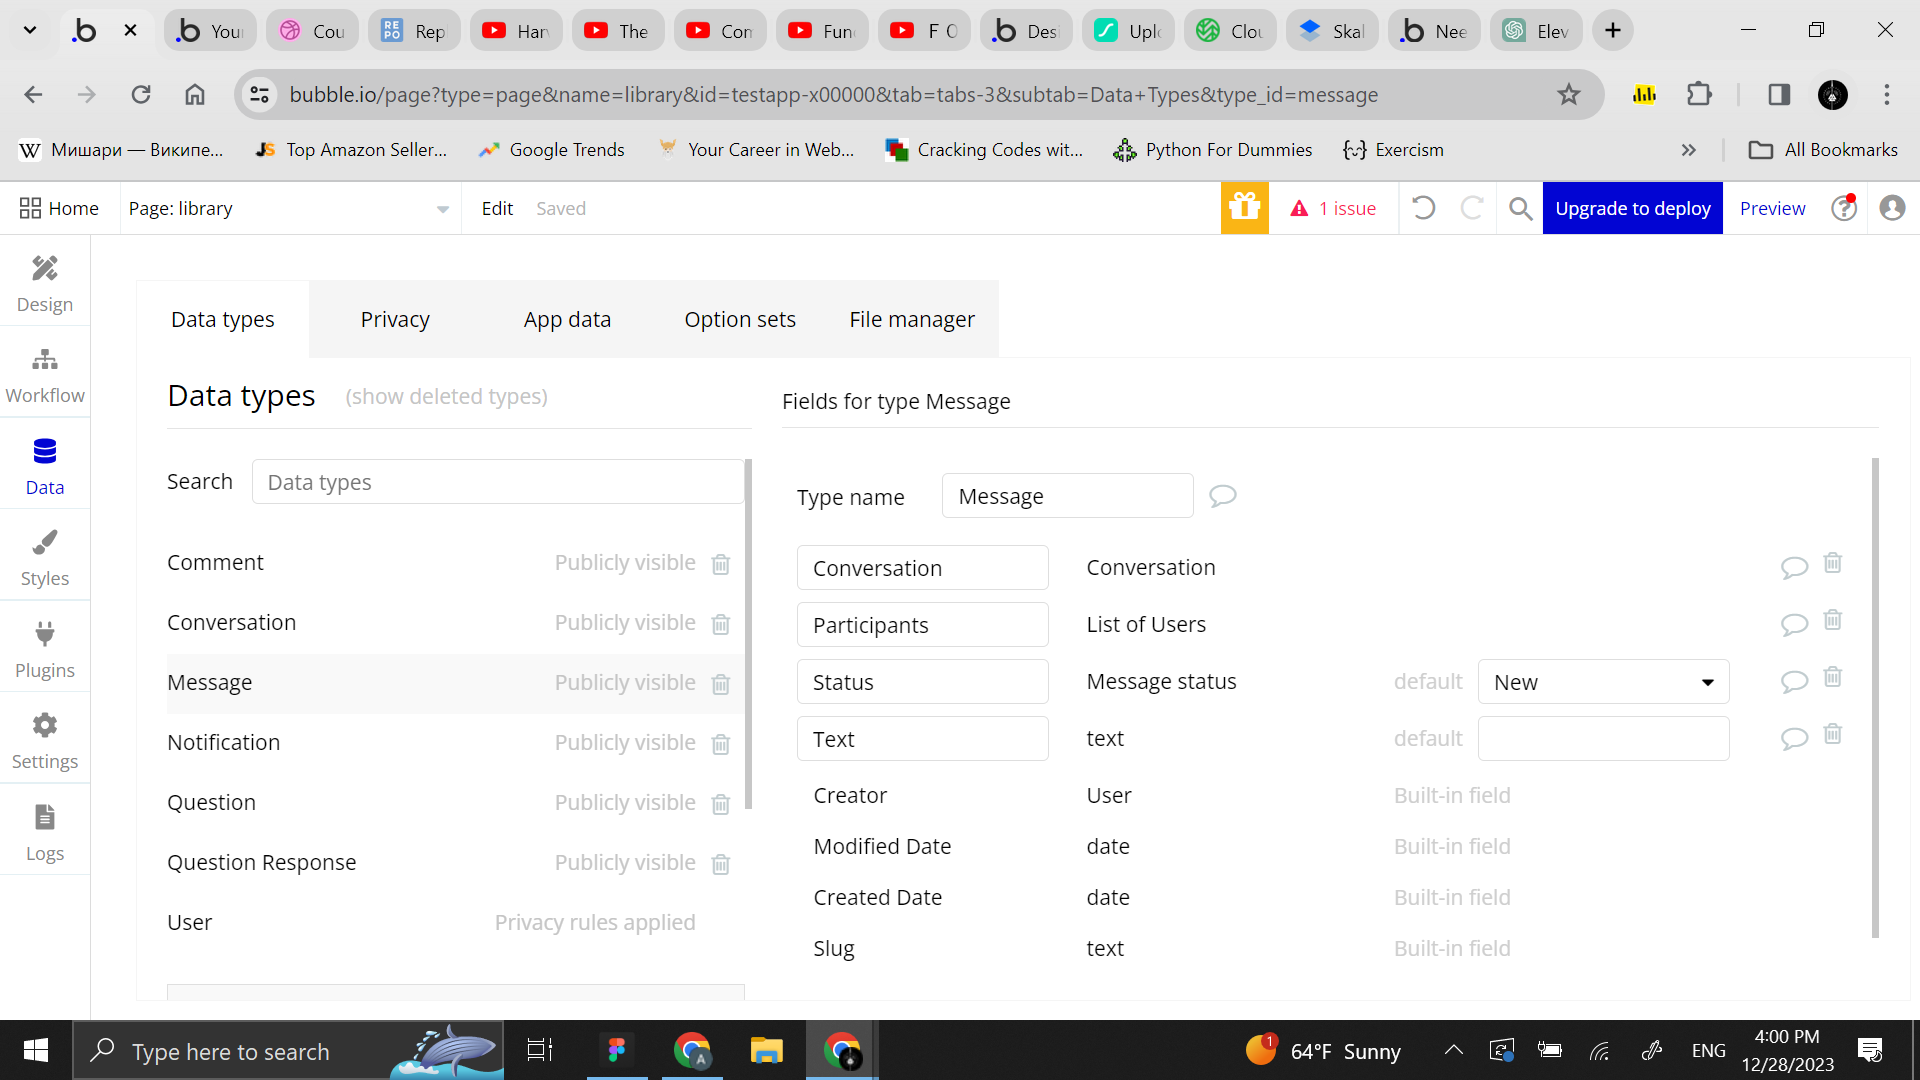Delete the Comment data type
The image size is (1920, 1080).
[720, 564]
